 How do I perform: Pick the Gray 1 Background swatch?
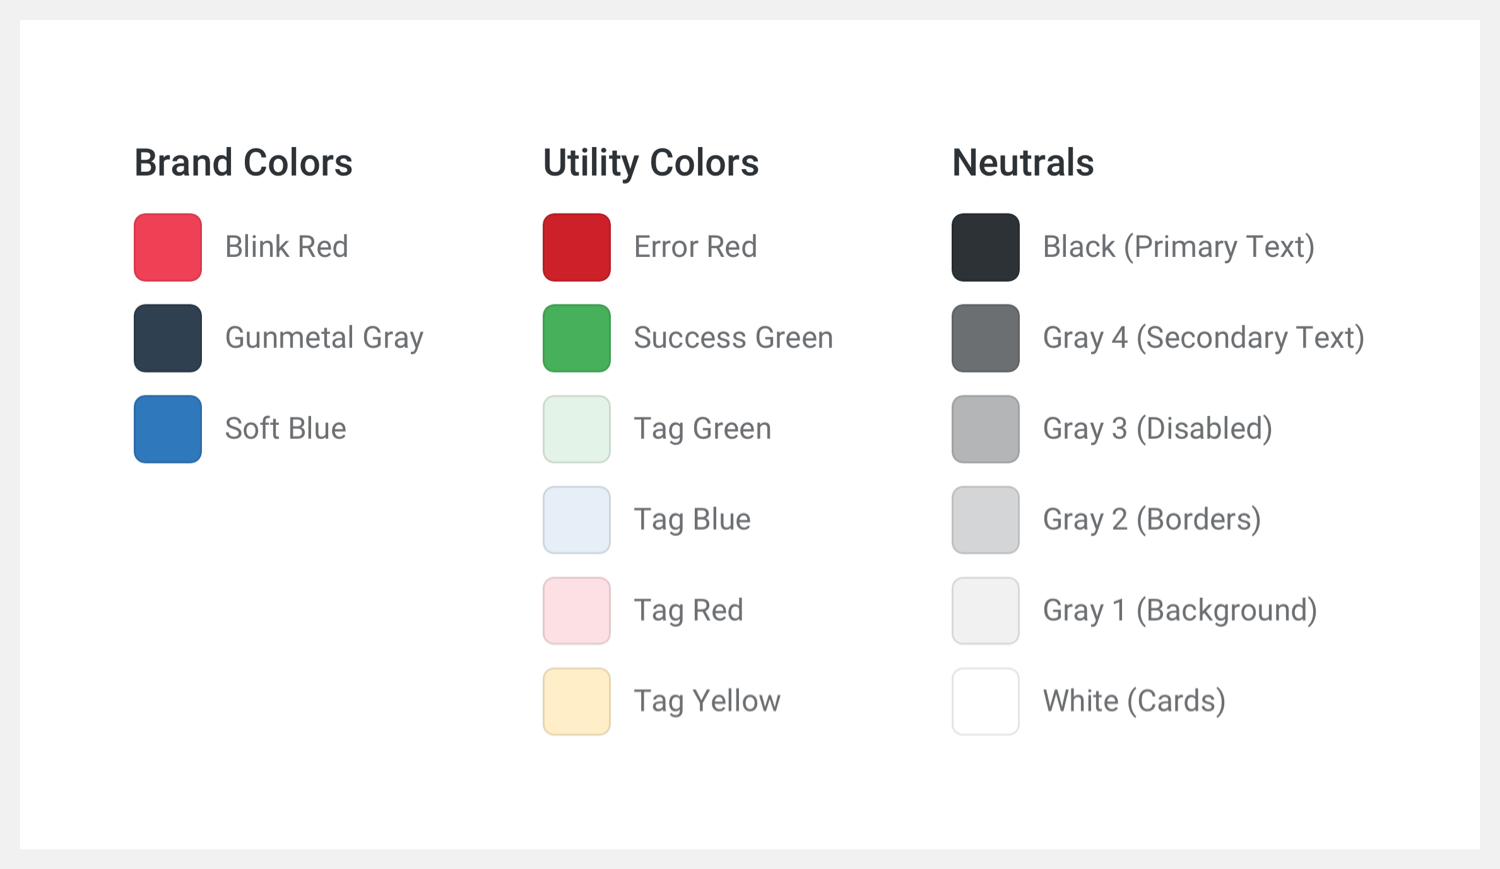(x=986, y=611)
